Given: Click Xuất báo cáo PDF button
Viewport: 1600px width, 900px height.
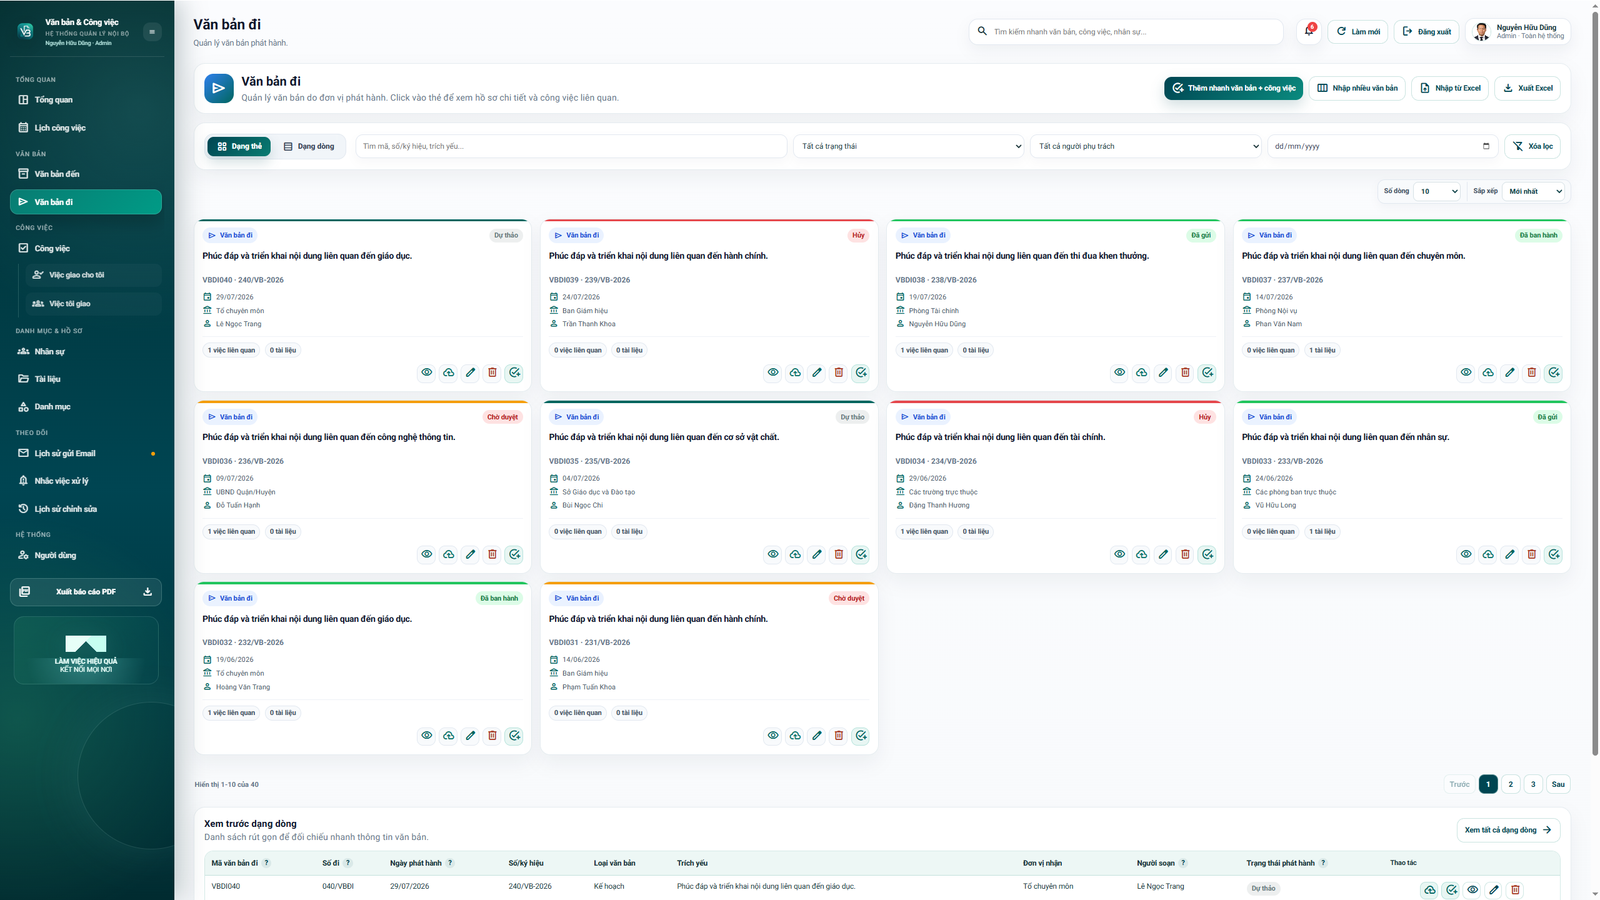Looking at the screenshot, I should click(x=86, y=592).
